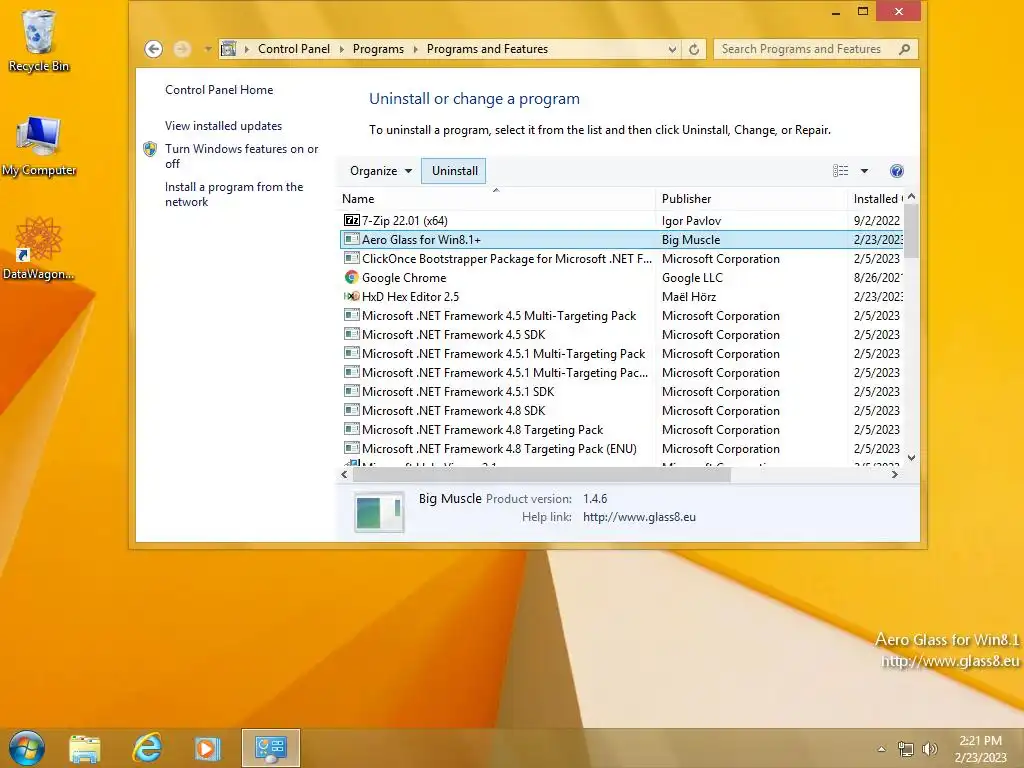Screen dimensions: 1024x768
Task: Select Aero Glass for Win8.1+ entry
Action: pyautogui.click(x=622, y=240)
